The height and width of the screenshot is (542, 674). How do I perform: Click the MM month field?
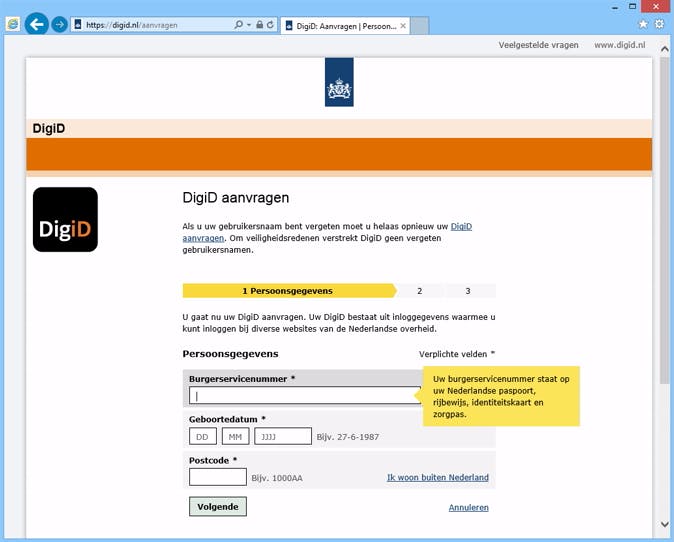[235, 437]
